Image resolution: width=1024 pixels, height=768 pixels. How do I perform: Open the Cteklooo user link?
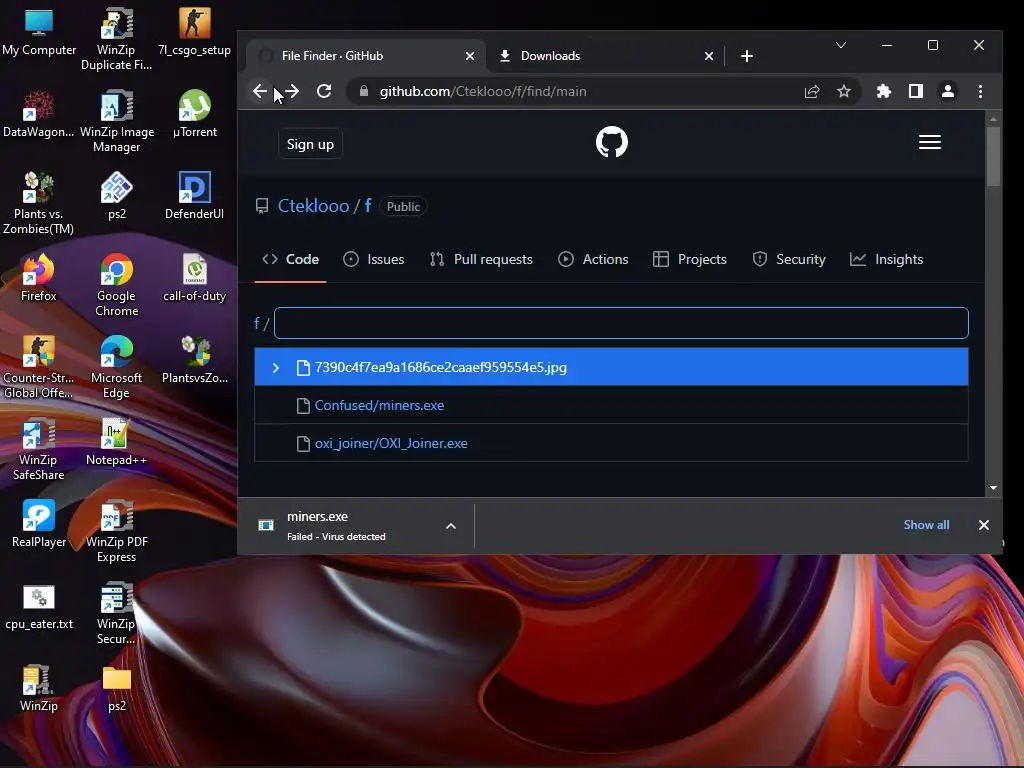click(313, 206)
